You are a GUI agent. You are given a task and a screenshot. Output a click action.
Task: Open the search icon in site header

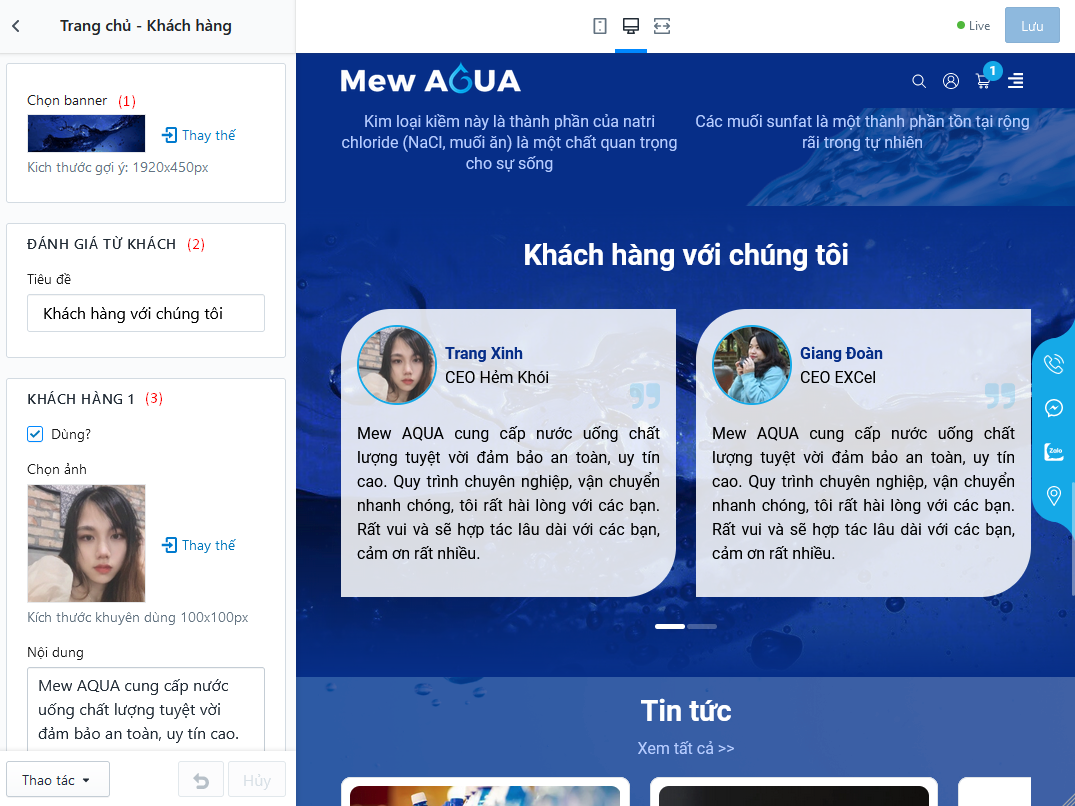(919, 82)
